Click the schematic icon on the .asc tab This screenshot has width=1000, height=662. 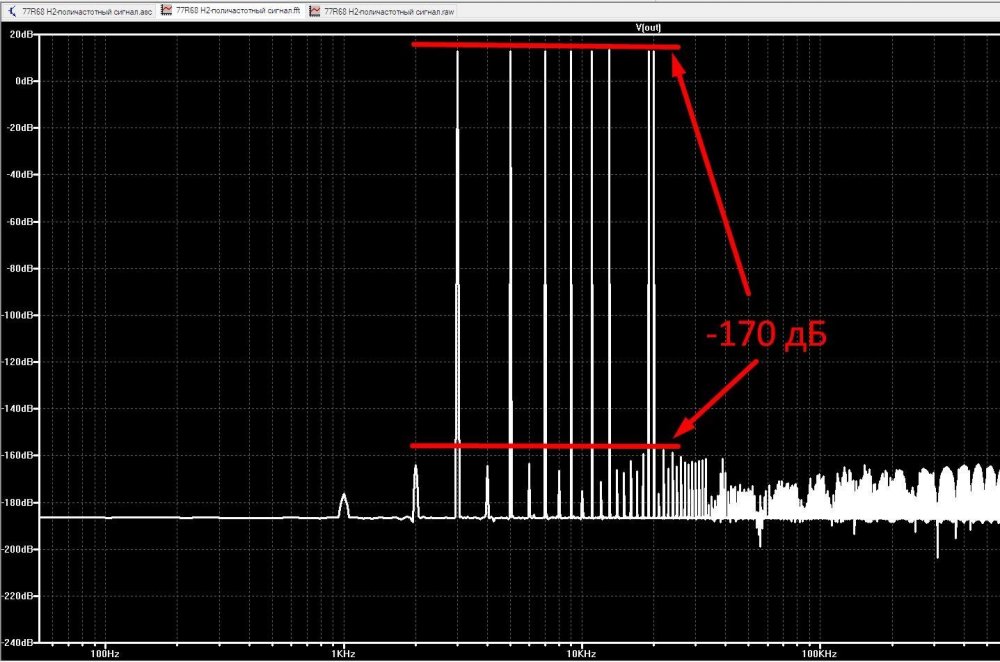pos(12,10)
